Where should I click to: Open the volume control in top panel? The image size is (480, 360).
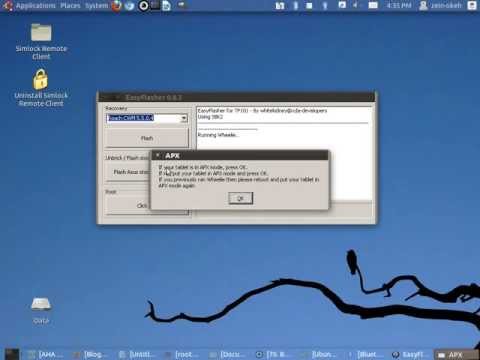(x=356, y=6)
